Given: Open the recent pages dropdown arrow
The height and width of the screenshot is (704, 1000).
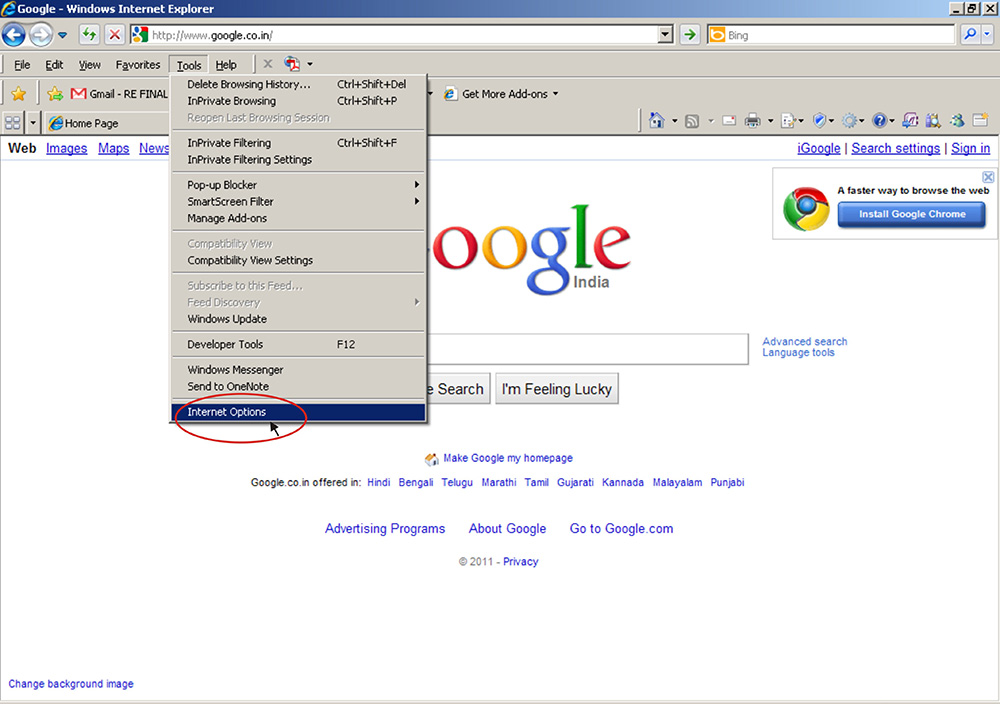Looking at the screenshot, I should (62, 35).
